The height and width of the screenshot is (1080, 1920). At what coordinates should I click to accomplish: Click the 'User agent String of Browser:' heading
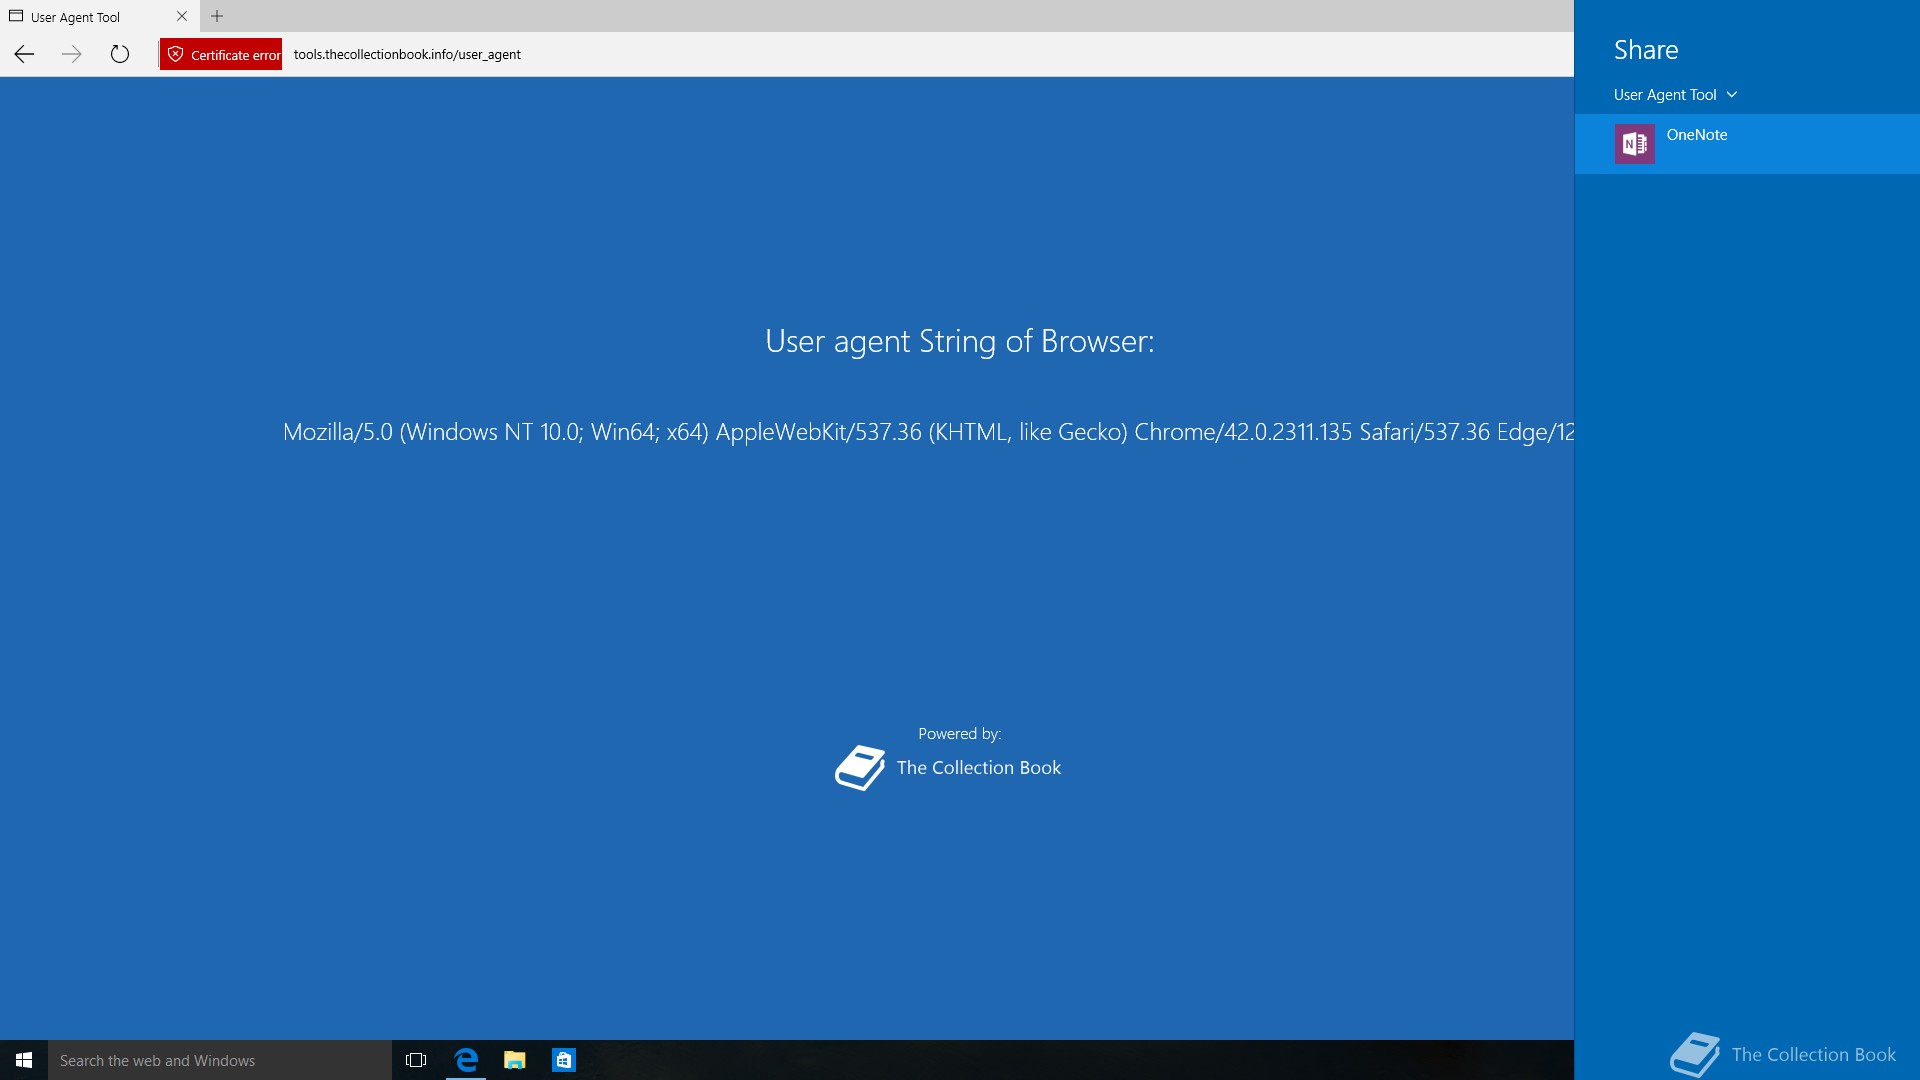coord(959,341)
